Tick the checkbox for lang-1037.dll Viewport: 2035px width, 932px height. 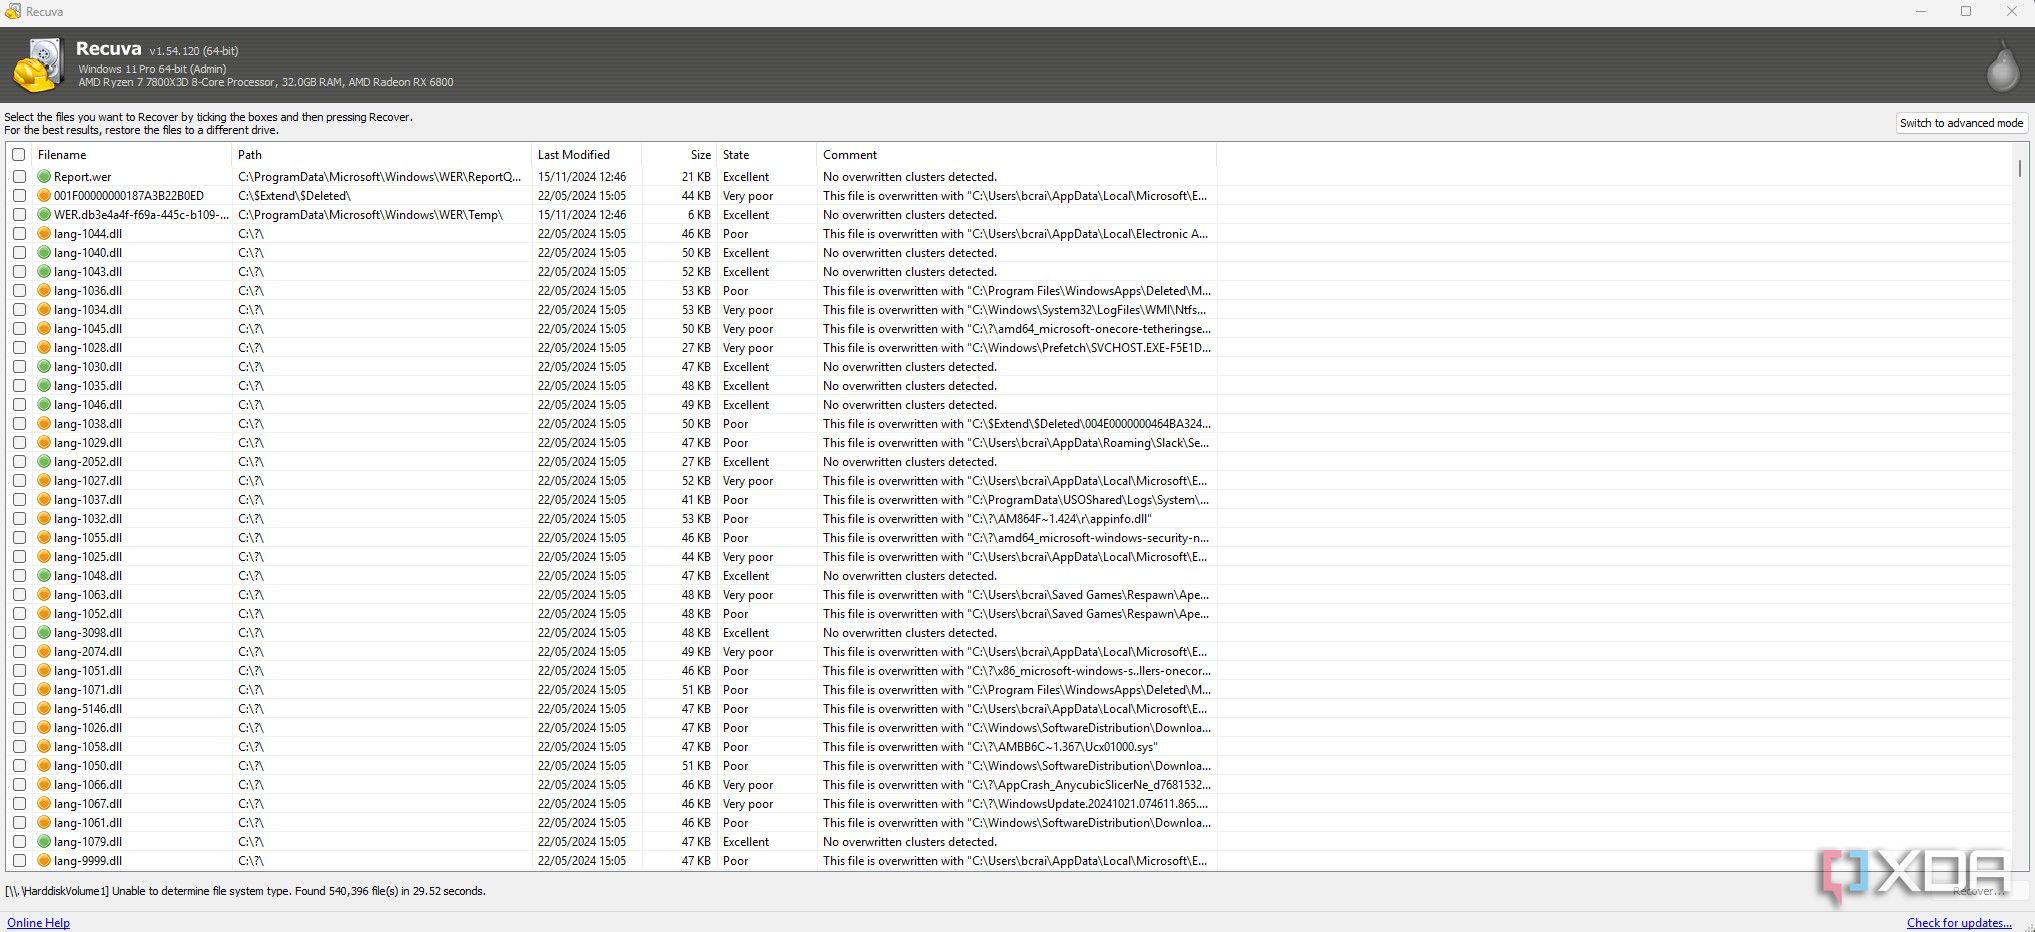tap(19, 500)
